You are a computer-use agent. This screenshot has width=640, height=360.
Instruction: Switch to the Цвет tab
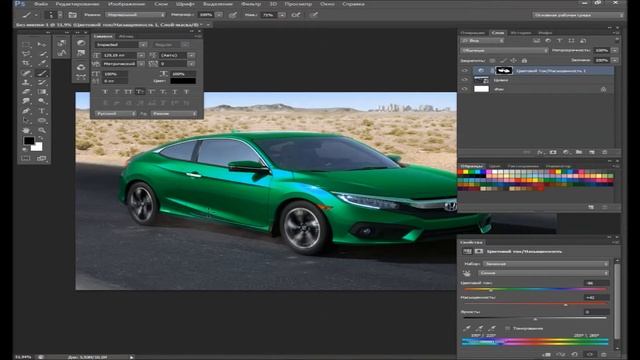coord(495,166)
